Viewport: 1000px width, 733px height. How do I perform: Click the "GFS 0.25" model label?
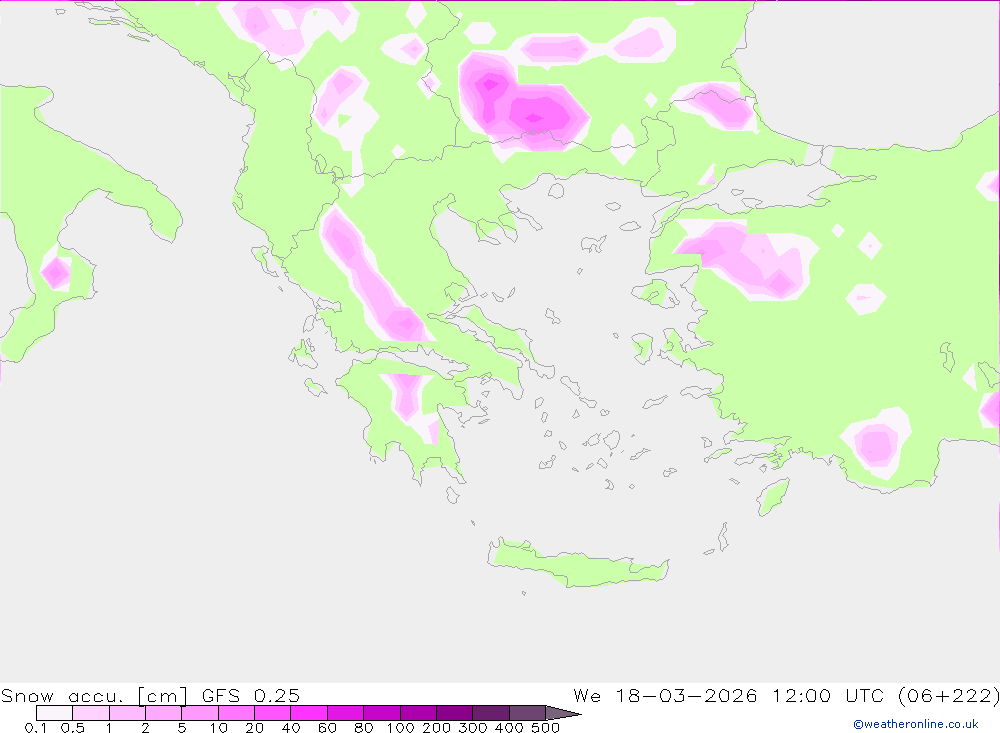[251, 695]
